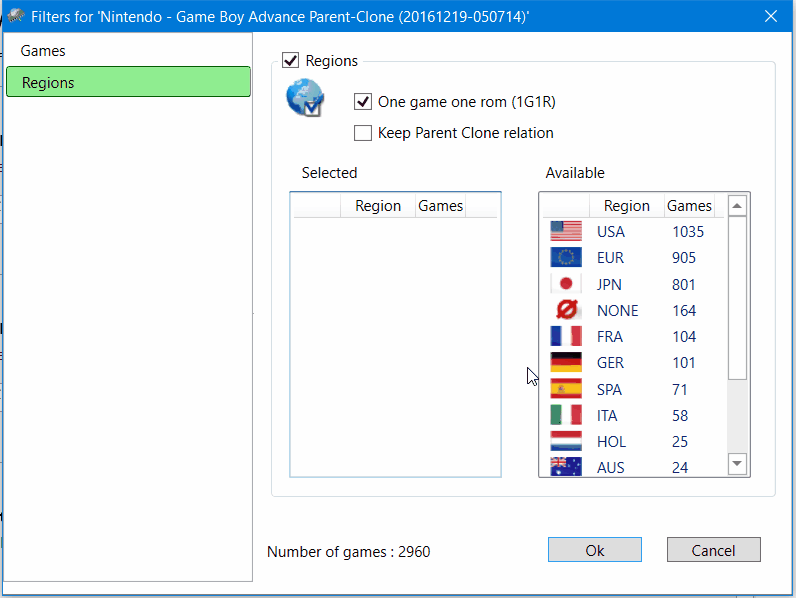Image resolution: width=796 pixels, height=598 pixels.
Task: Click the globe regions icon
Action: pyautogui.click(x=305, y=97)
